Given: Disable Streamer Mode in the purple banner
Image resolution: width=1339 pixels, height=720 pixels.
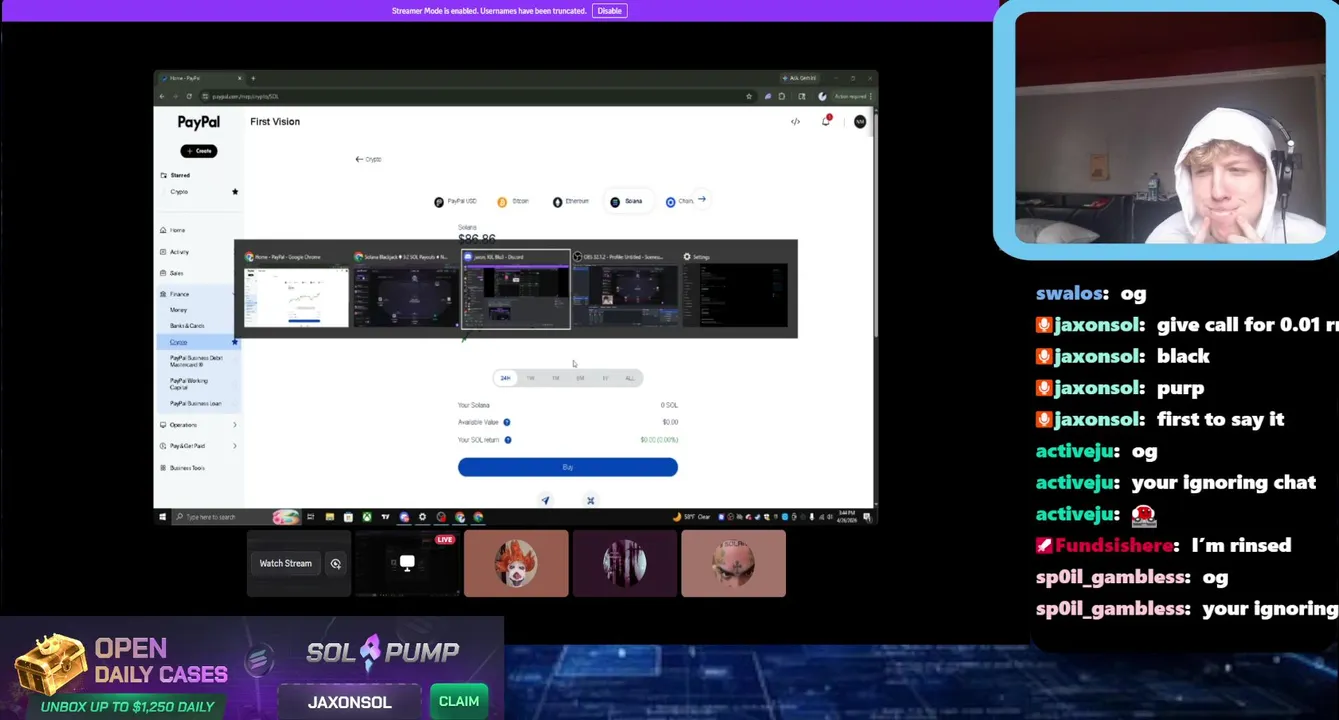Looking at the screenshot, I should click(x=609, y=11).
